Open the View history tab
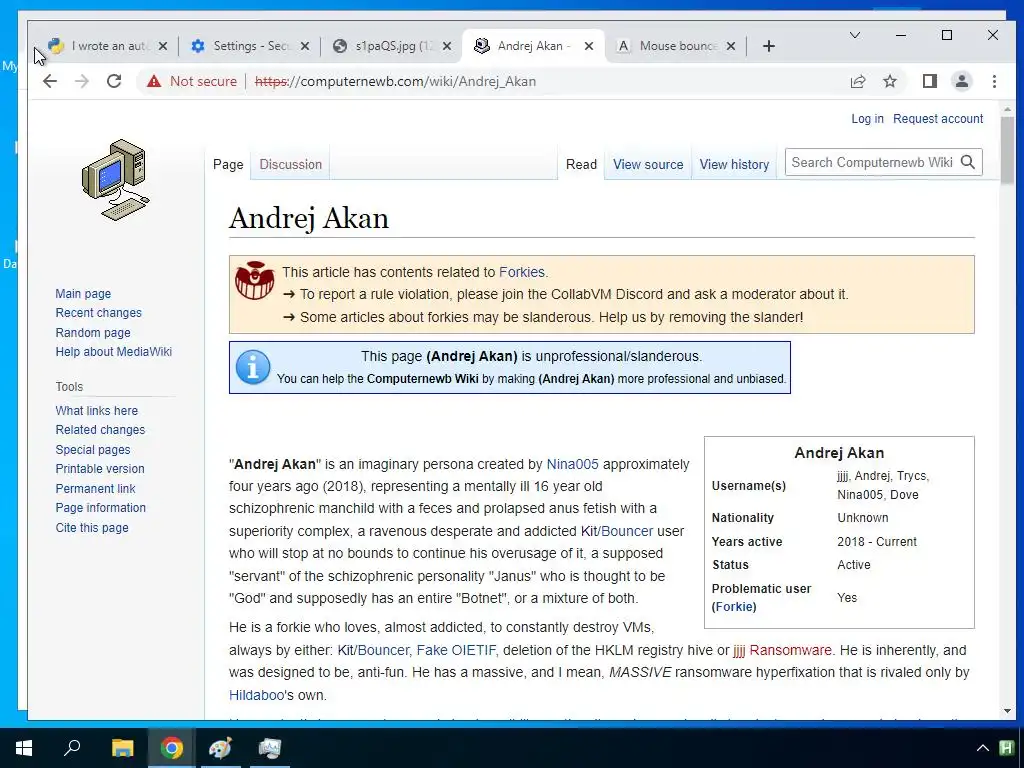1024x768 pixels. tap(734, 165)
